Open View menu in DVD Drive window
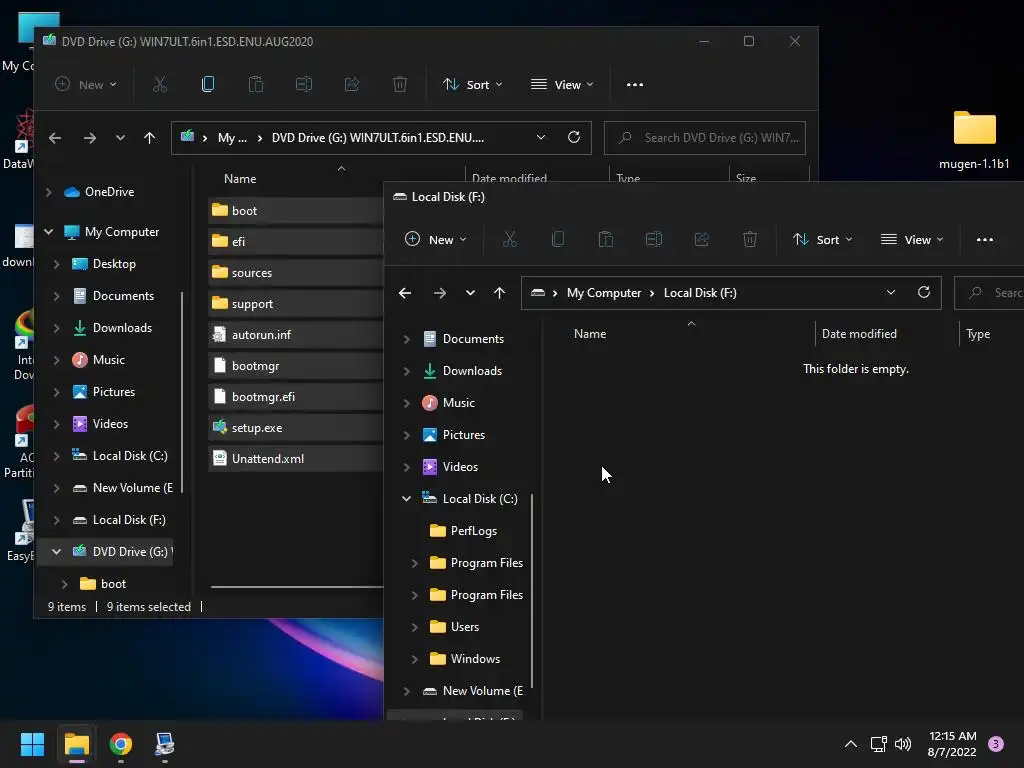Screen dimensions: 1024x768 click(x=562, y=85)
